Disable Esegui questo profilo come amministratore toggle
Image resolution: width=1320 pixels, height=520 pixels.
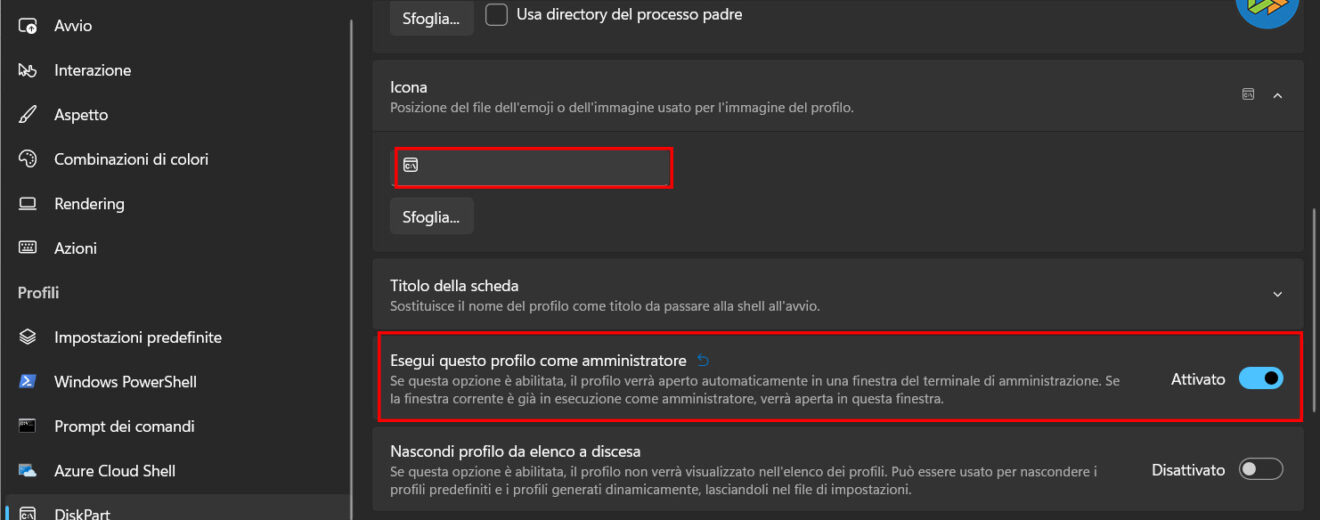tap(1260, 379)
